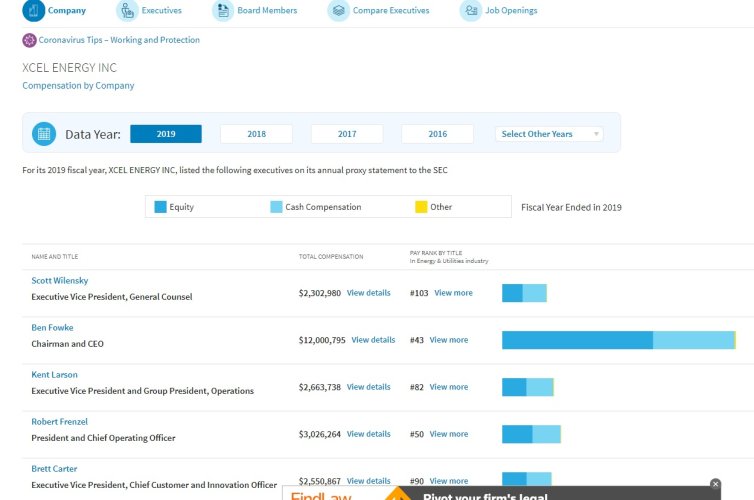The image size is (754, 500).
Task: Open Kent Larson's profile
Action: pos(54,375)
